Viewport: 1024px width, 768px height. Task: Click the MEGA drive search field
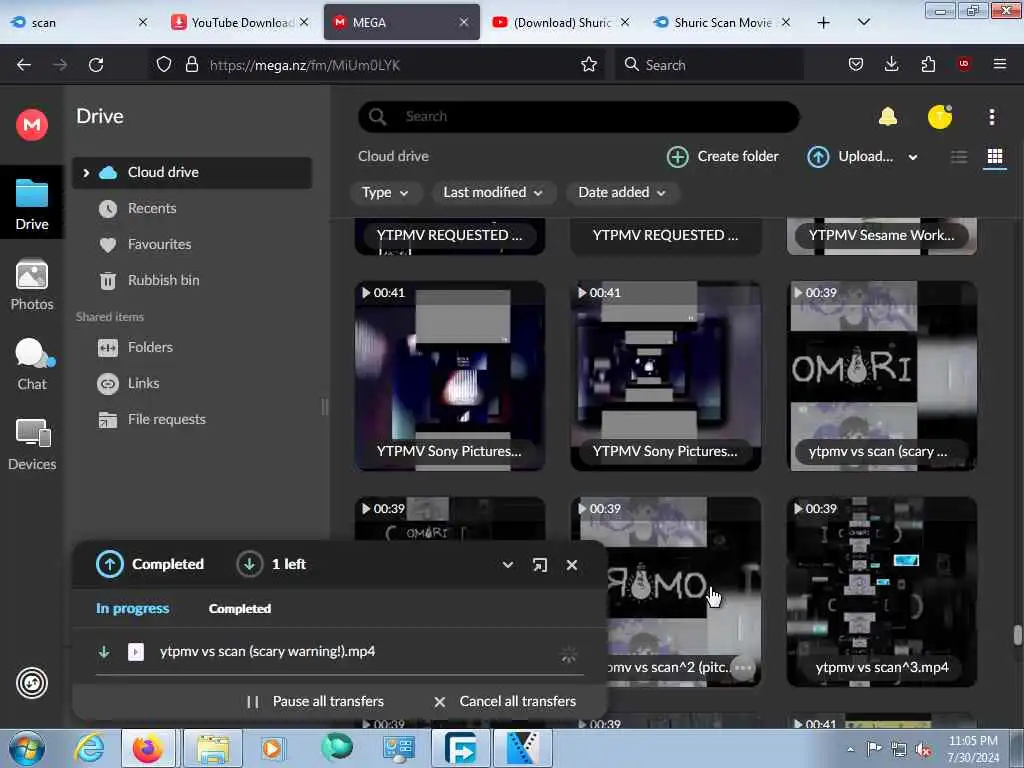click(579, 116)
